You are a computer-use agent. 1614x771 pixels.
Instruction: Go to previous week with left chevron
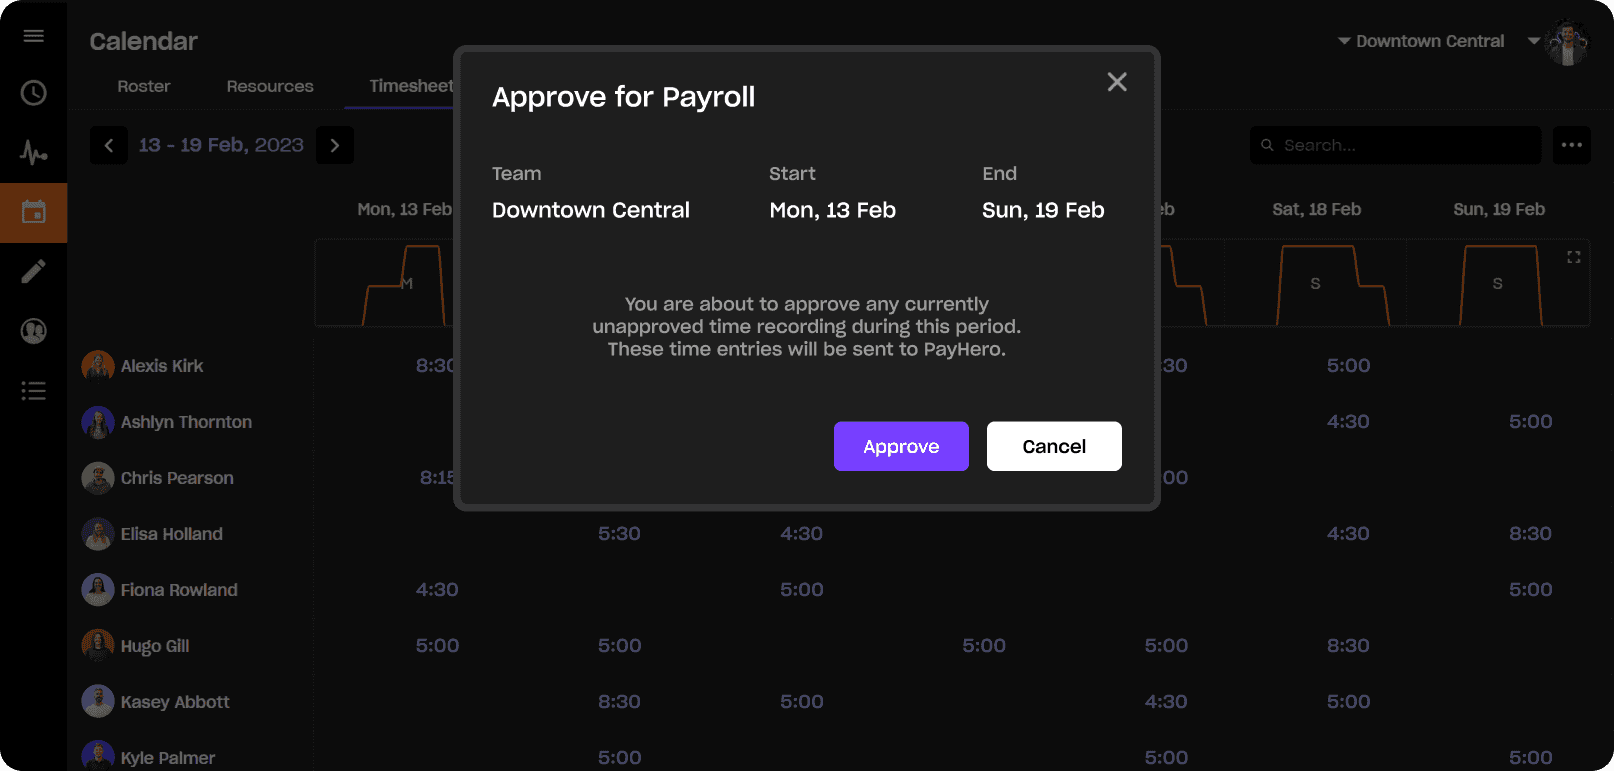coord(108,145)
